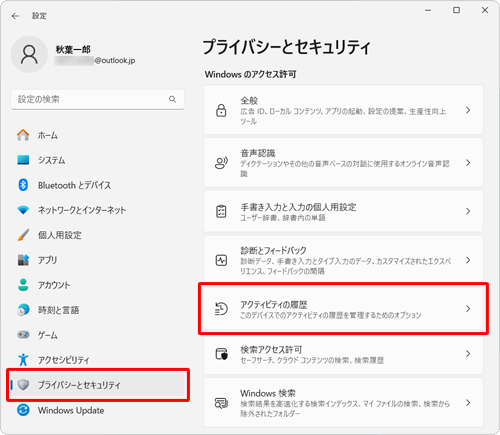Click the lock icon beside 全般

coord(221,110)
